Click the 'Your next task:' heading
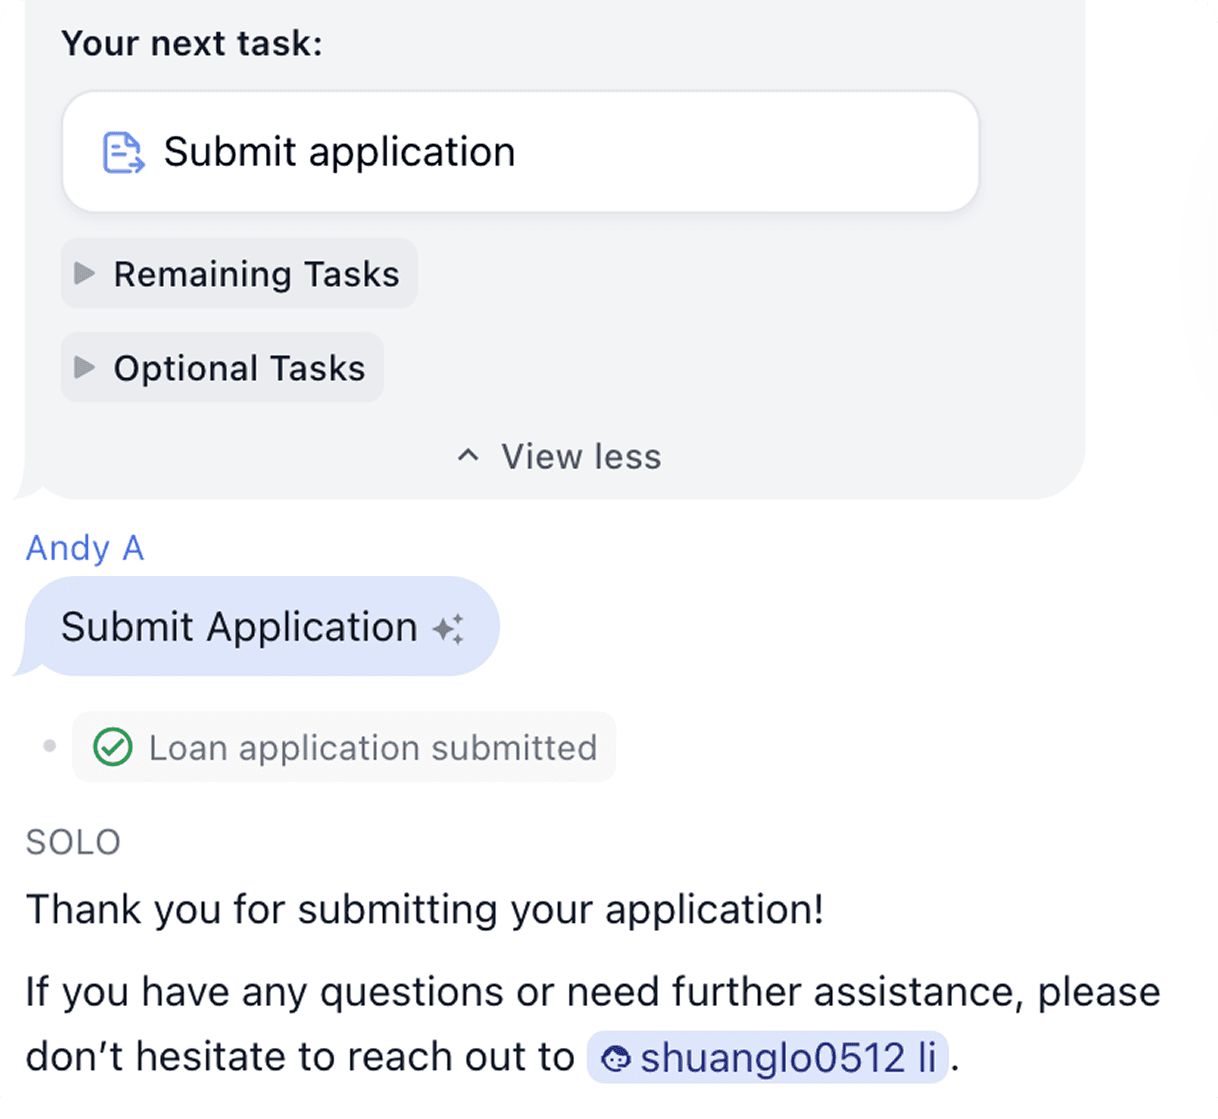Image resolution: width=1218 pixels, height=1119 pixels. (x=192, y=44)
